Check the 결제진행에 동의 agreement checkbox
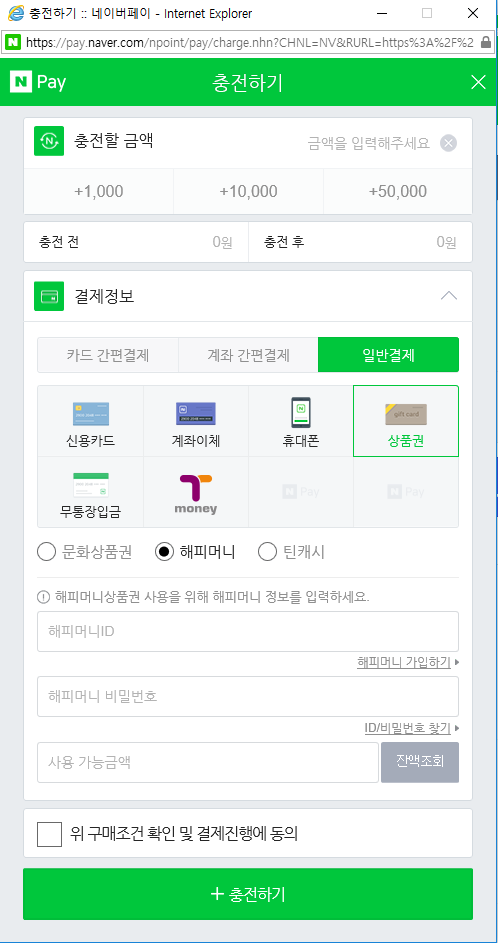 pos(49,834)
